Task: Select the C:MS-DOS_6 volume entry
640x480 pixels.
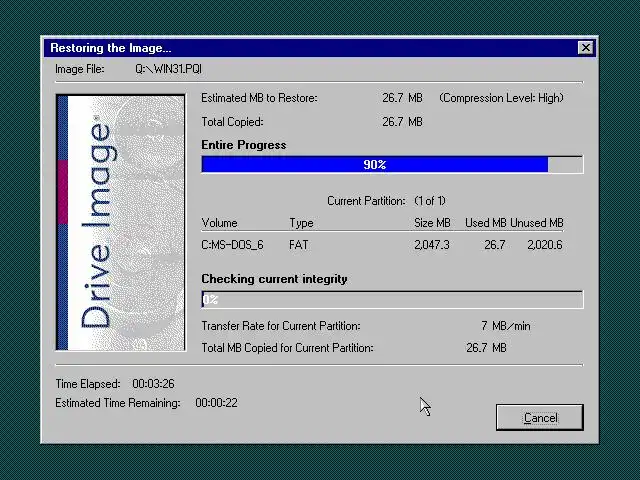Action: (232, 245)
